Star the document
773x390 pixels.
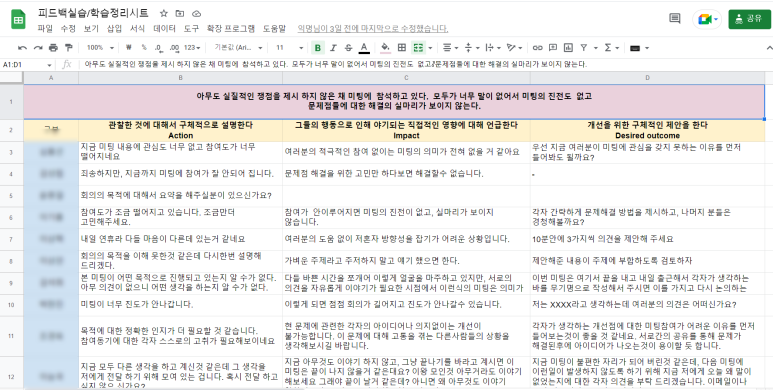point(164,13)
